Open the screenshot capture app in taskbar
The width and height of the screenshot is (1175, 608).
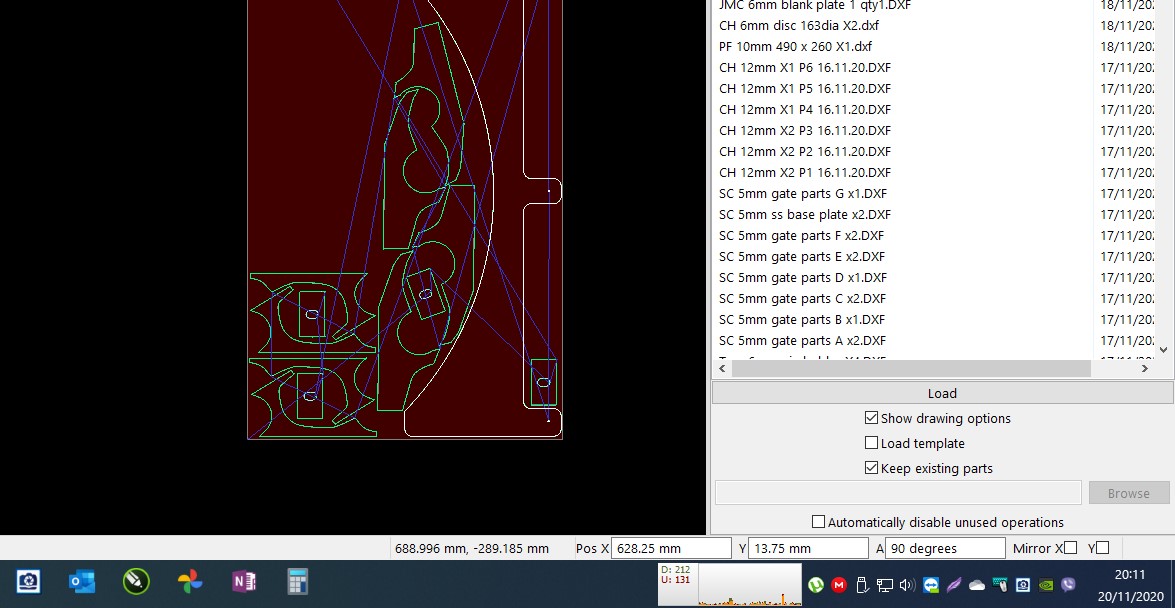(28, 582)
